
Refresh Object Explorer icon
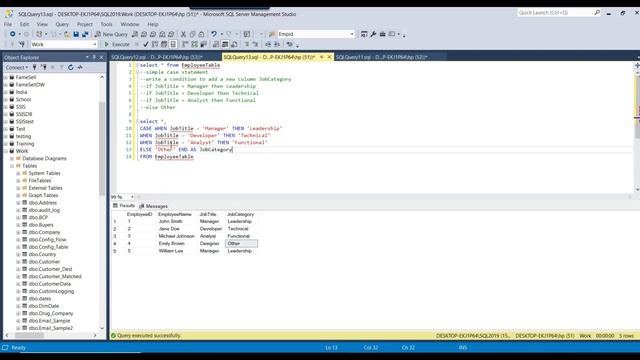pos(71,67)
